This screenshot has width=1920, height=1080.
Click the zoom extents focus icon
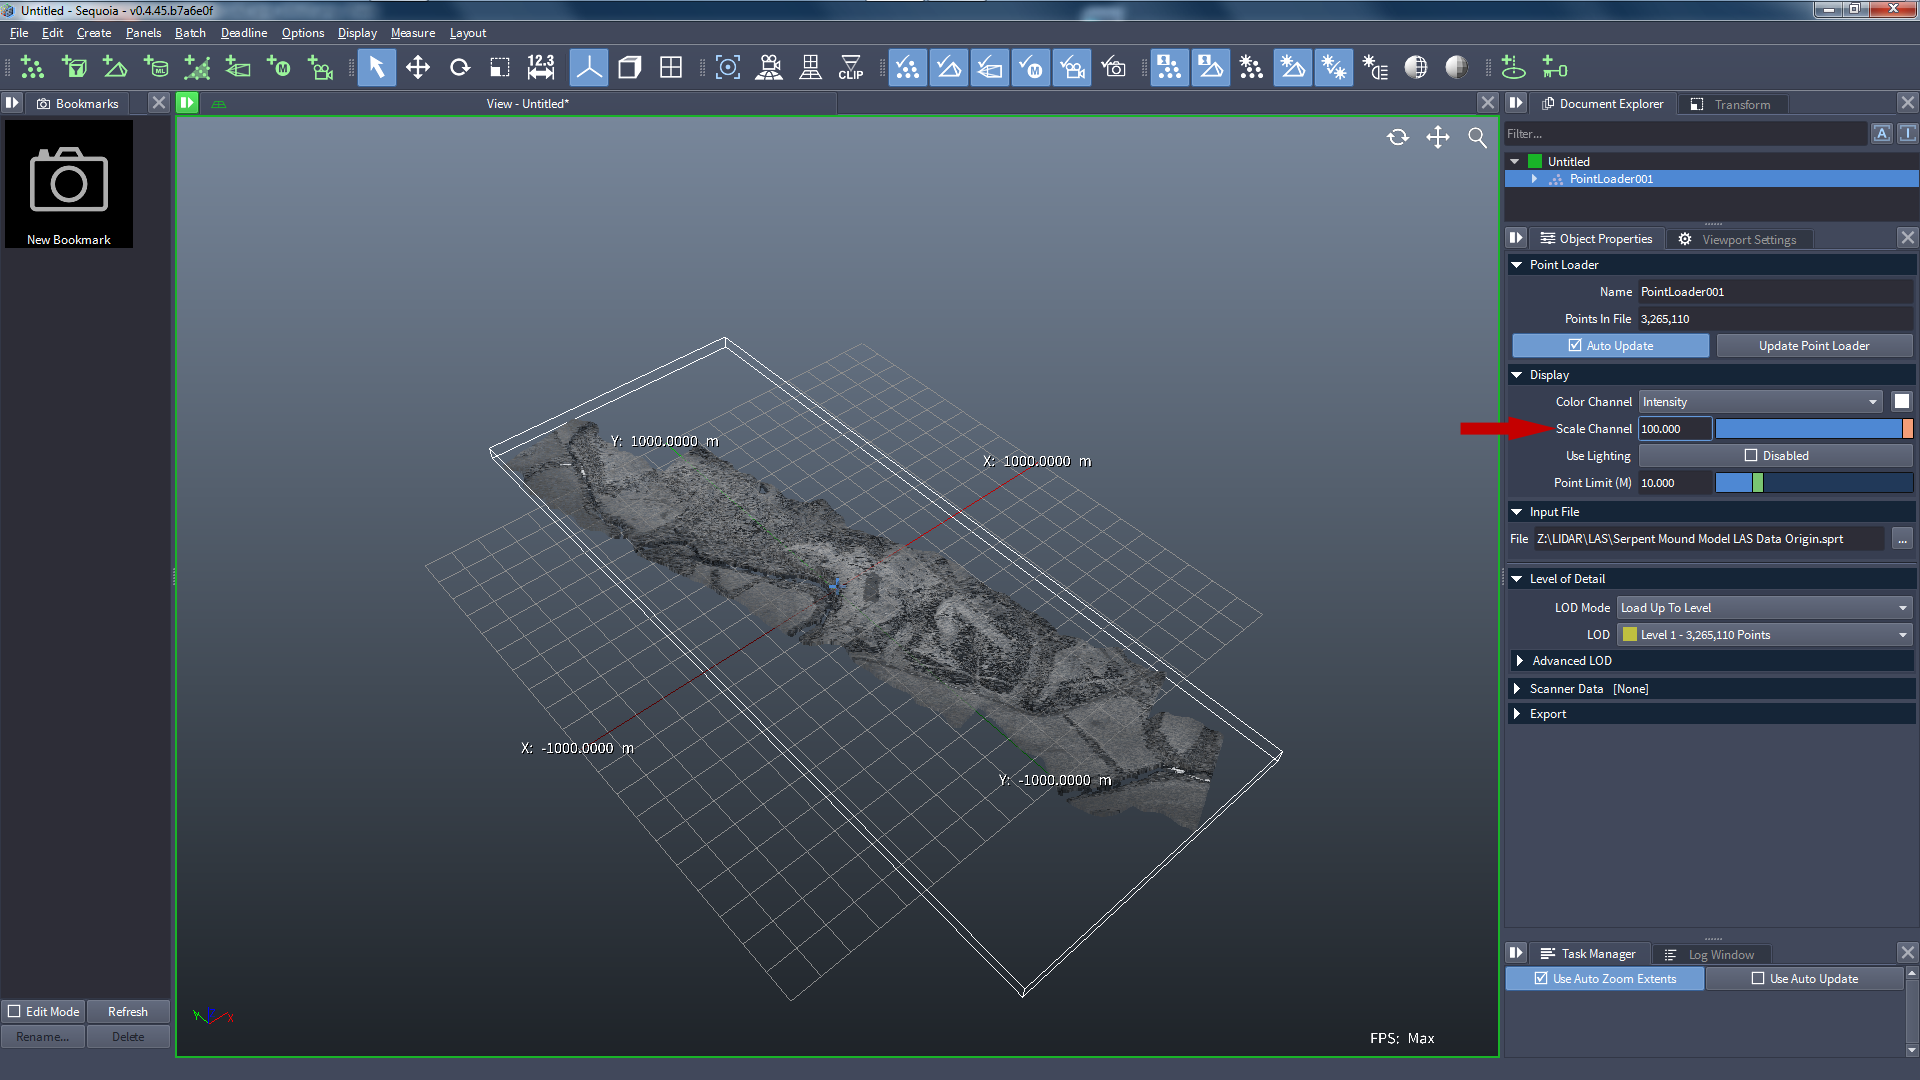click(728, 68)
